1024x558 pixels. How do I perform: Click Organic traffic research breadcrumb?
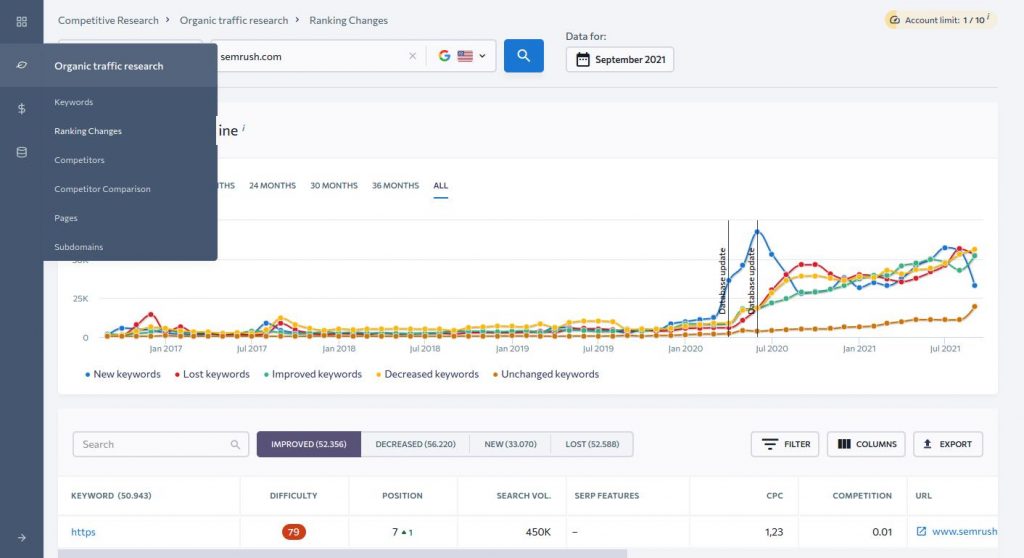click(234, 20)
